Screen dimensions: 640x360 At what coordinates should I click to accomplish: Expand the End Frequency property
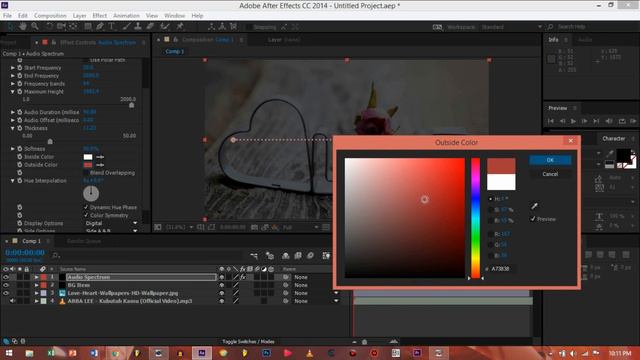[13, 76]
